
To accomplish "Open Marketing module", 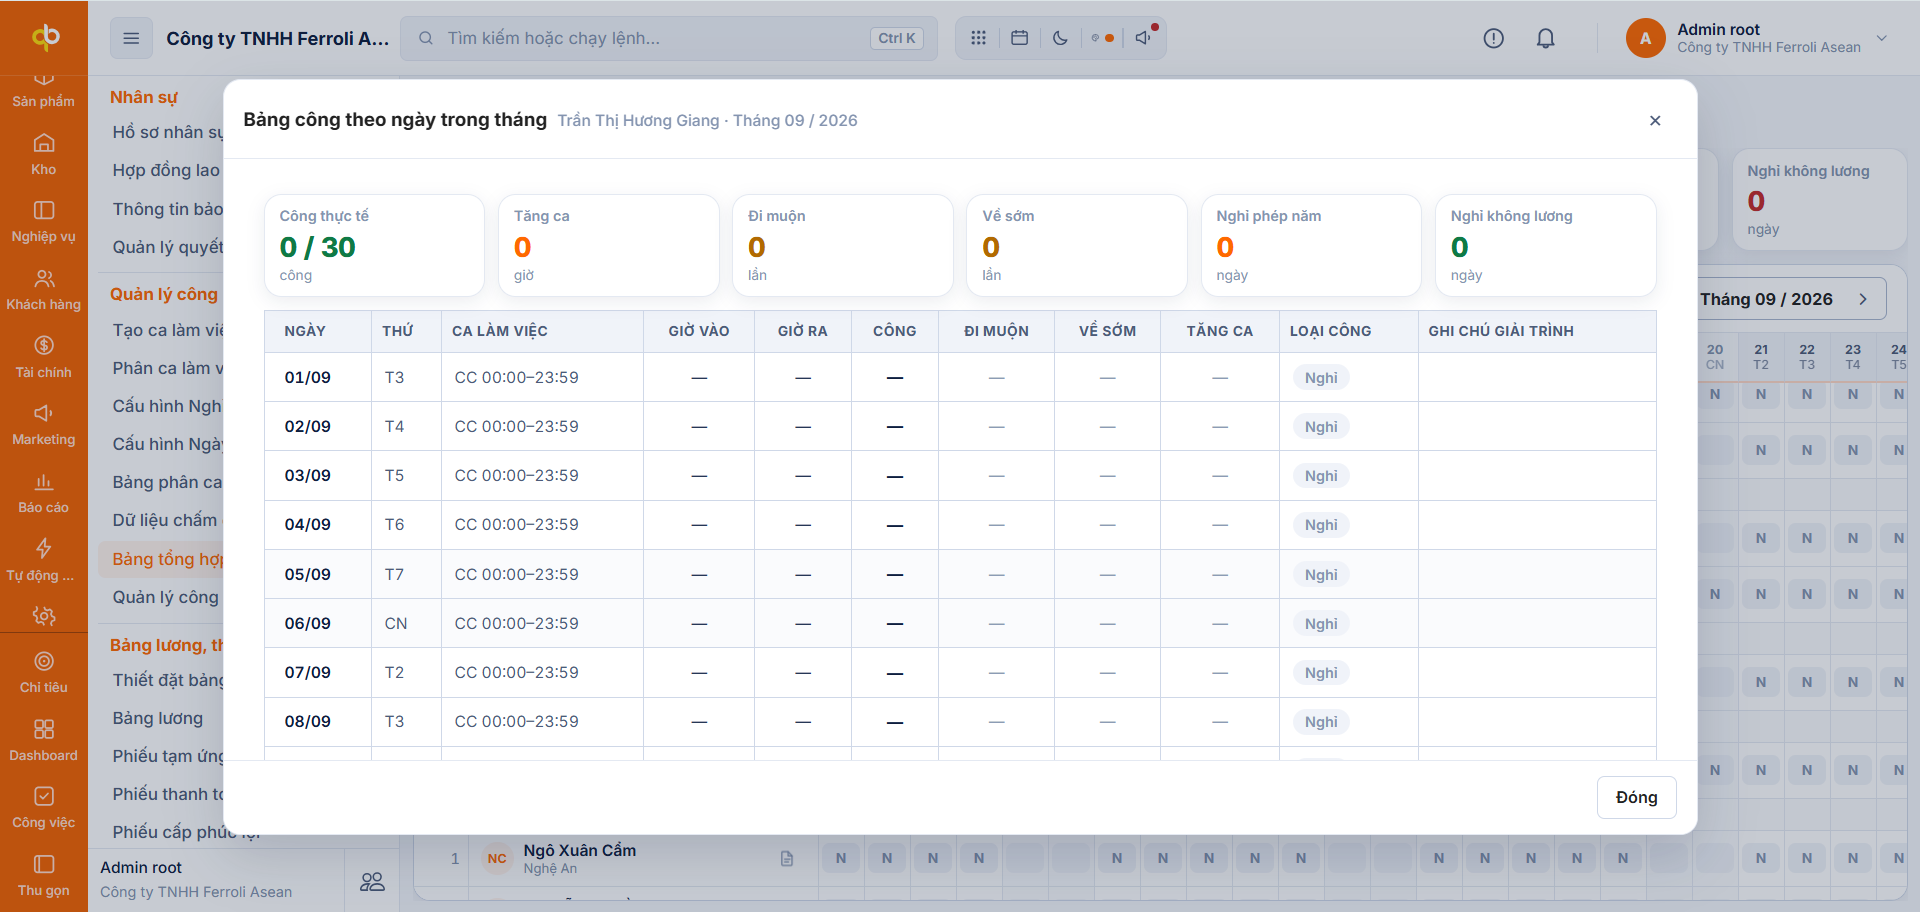I will (44, 425).
